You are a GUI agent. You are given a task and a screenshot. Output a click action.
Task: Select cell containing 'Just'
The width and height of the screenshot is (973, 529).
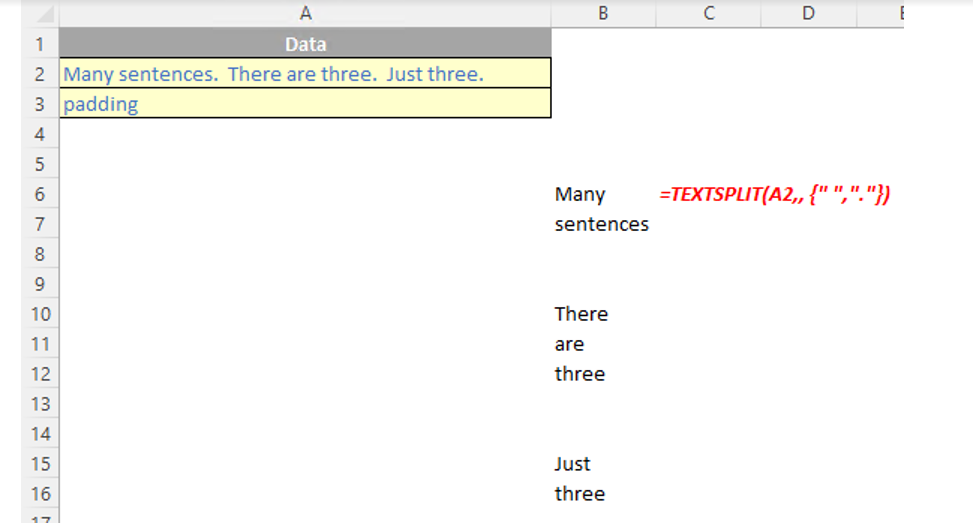[603, 464]
